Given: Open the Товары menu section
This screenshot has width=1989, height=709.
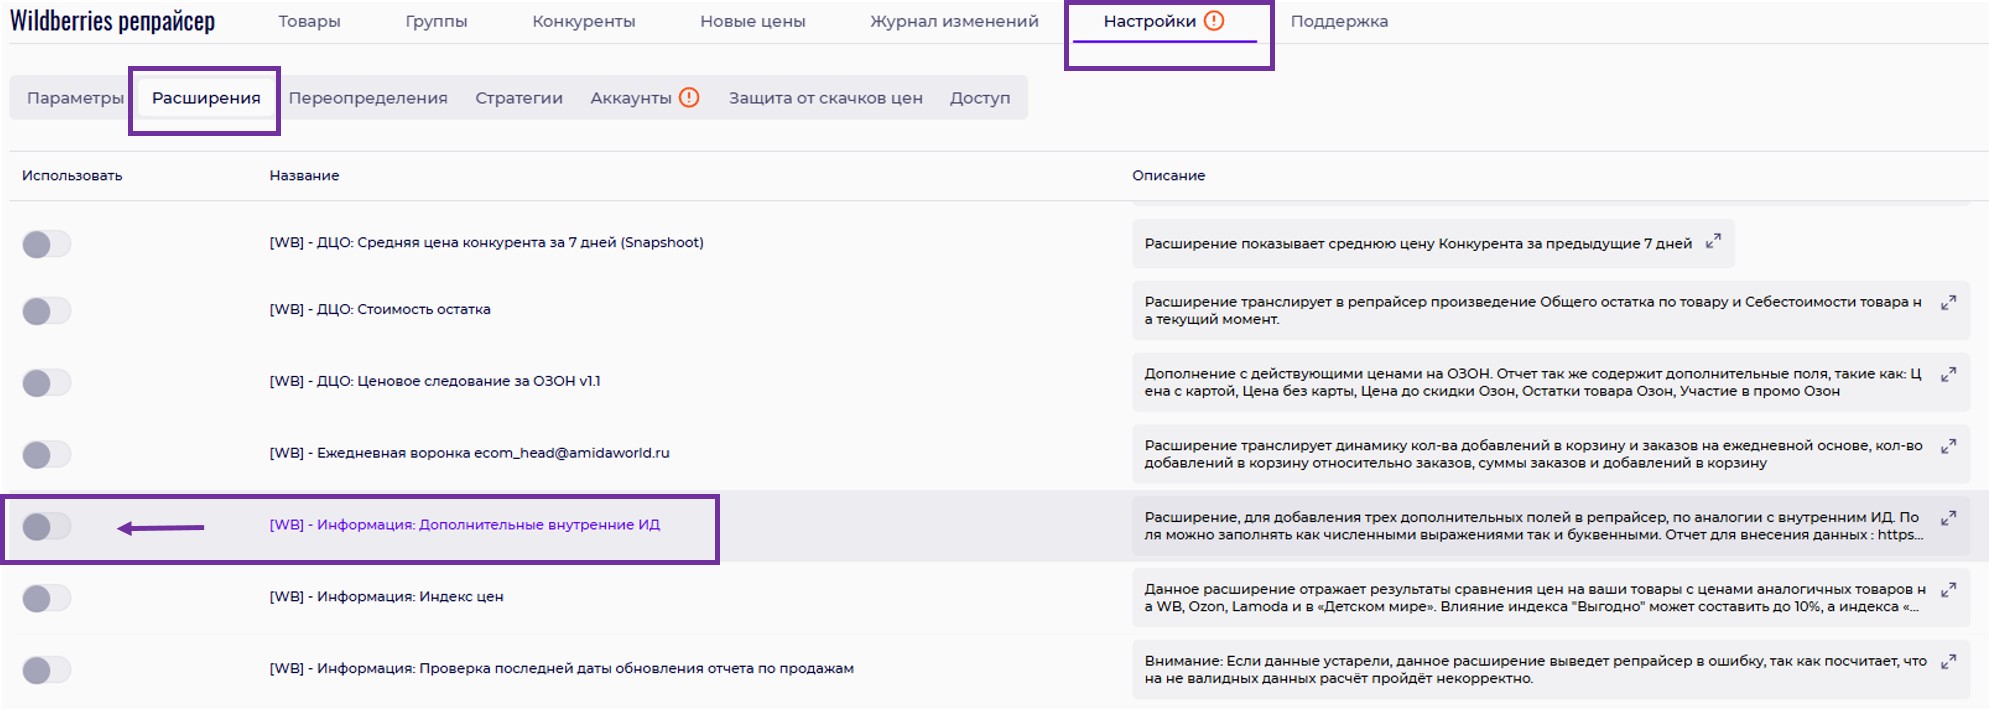Looking at the screenshot, I should [309, 21].
